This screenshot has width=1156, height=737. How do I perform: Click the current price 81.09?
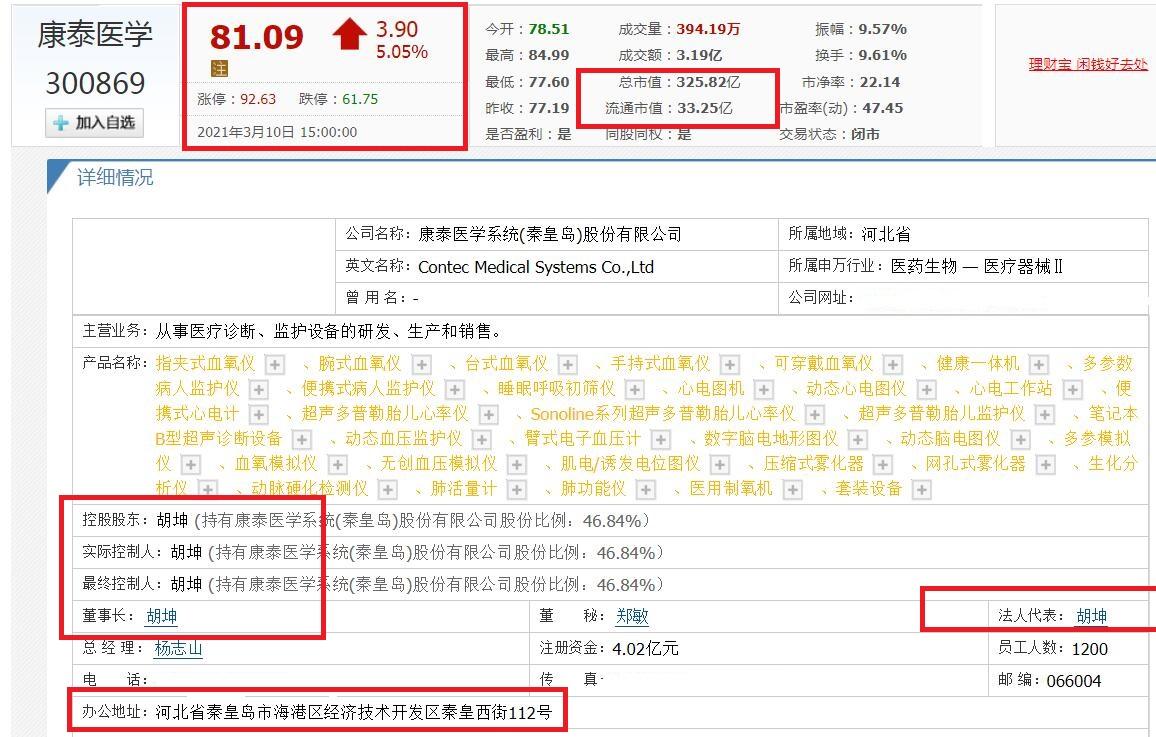click(x=256, y=37)
